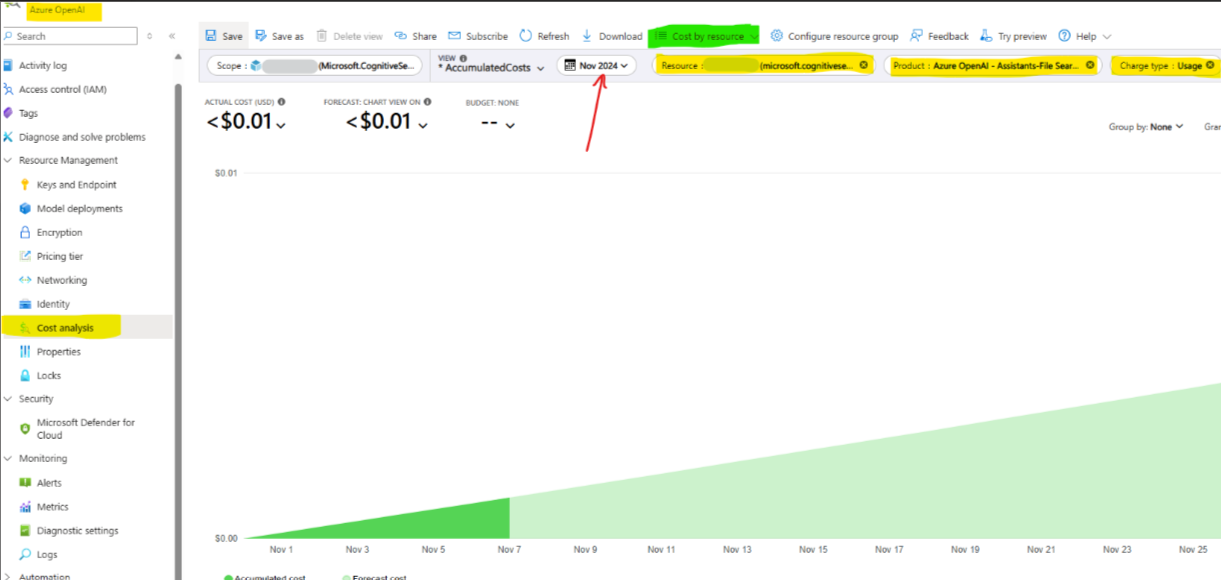
Task: Click the Keys and Endpoint key icon
Action: pyautogui.click(x=26, y=185)
